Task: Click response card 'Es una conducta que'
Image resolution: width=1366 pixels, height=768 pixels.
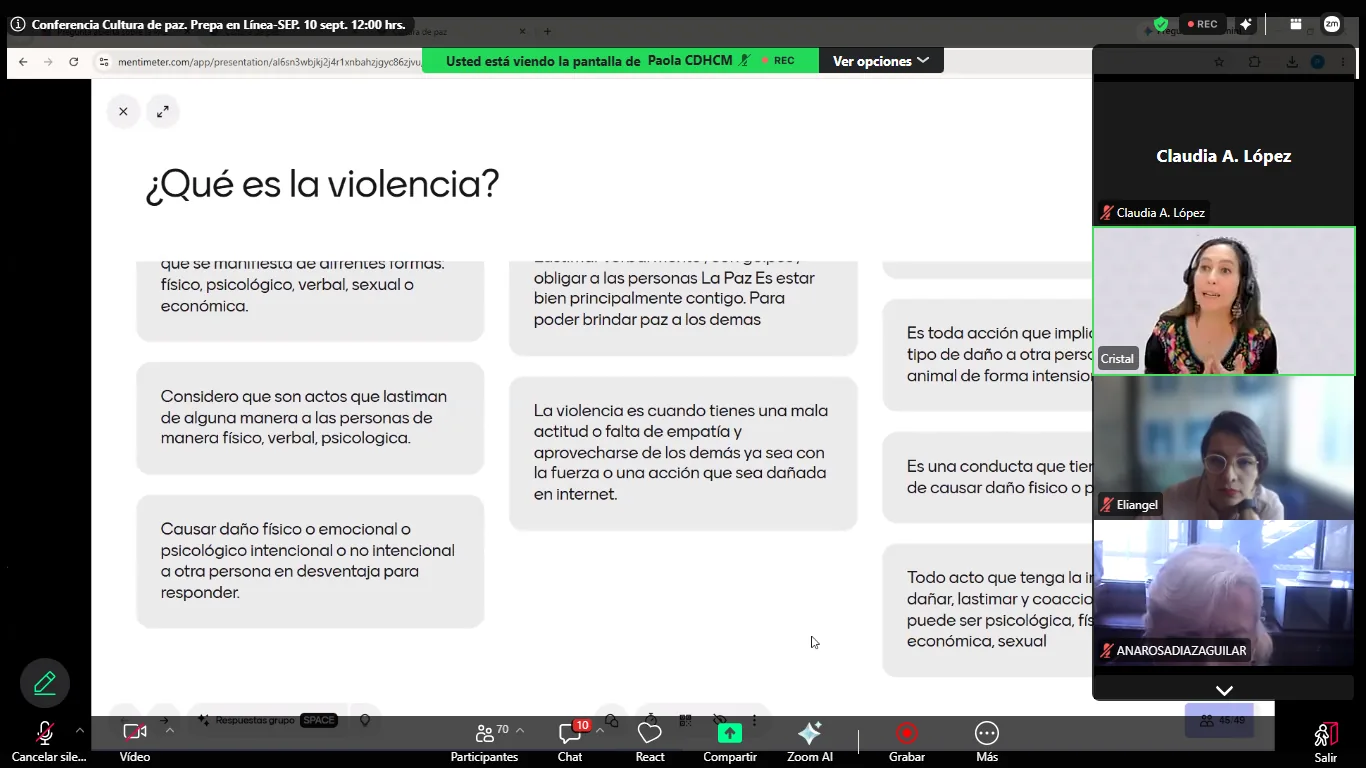Action: click(988, 477)
